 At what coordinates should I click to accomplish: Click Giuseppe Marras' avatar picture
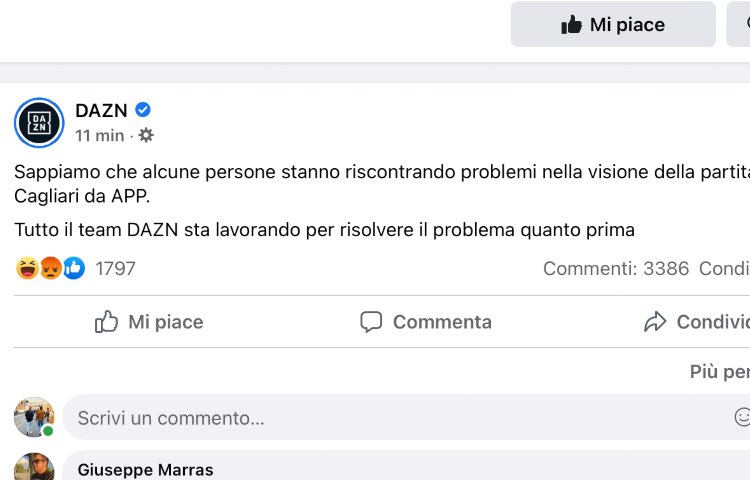(x=34, y=468)
